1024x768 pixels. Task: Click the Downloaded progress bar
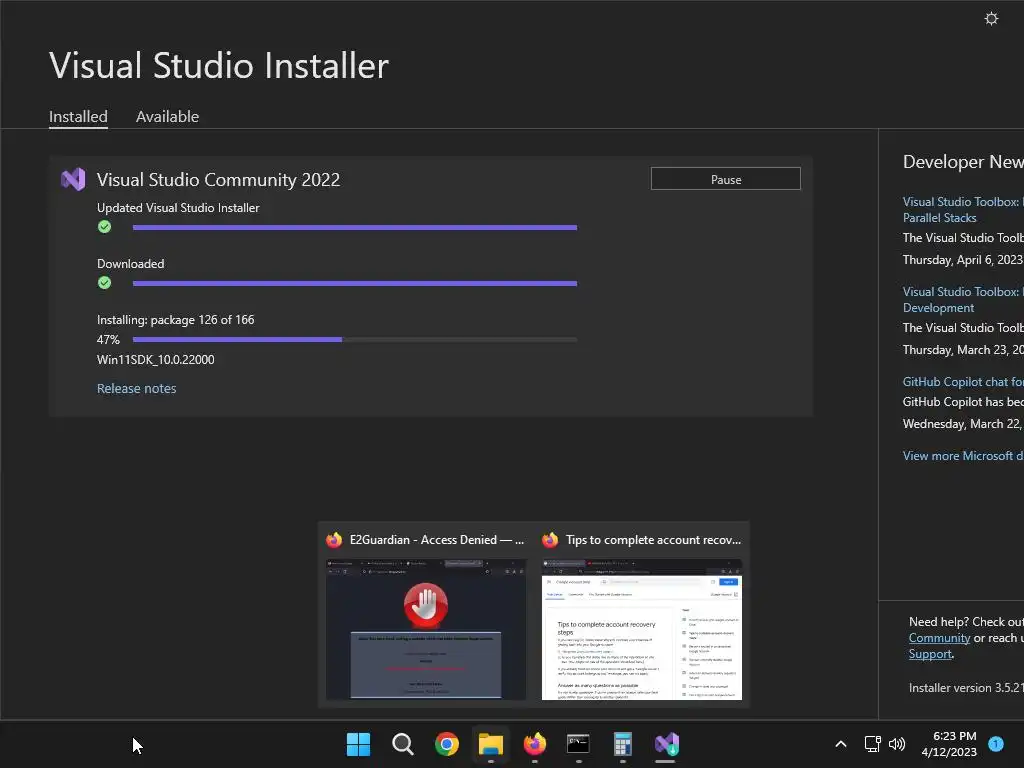coord(355,283)
